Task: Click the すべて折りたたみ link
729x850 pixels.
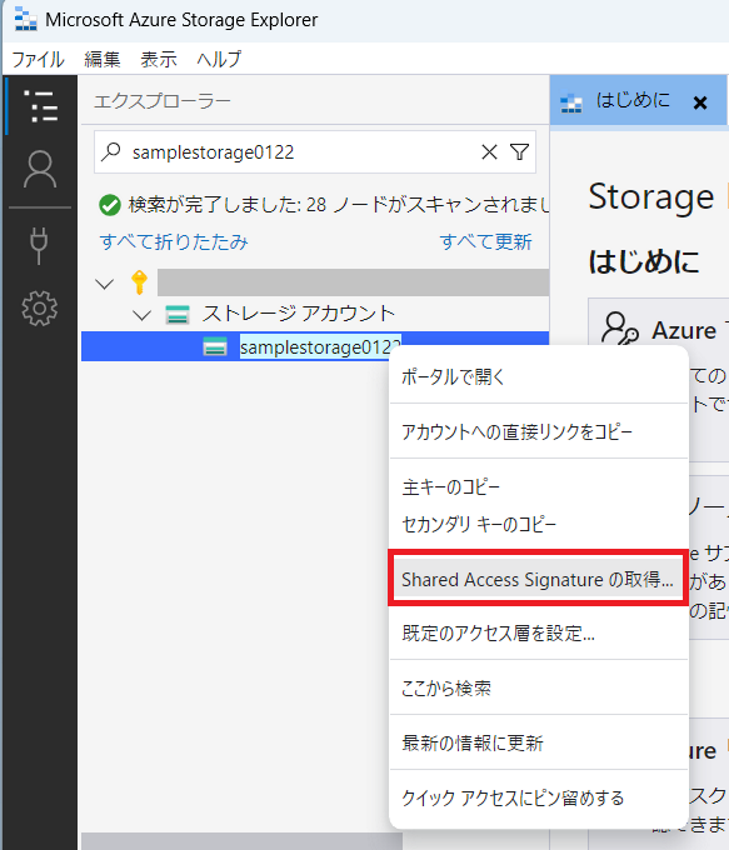Action: point(174,242)
